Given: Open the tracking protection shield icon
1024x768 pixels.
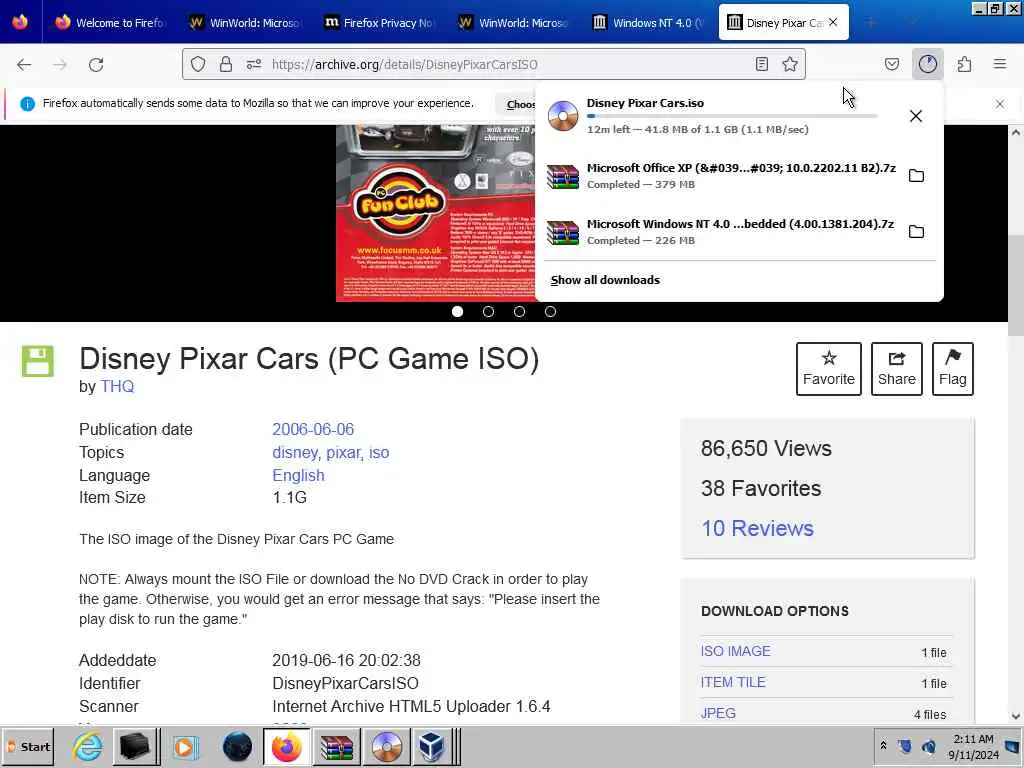Looking at the screenshot, I should point(198,64).
